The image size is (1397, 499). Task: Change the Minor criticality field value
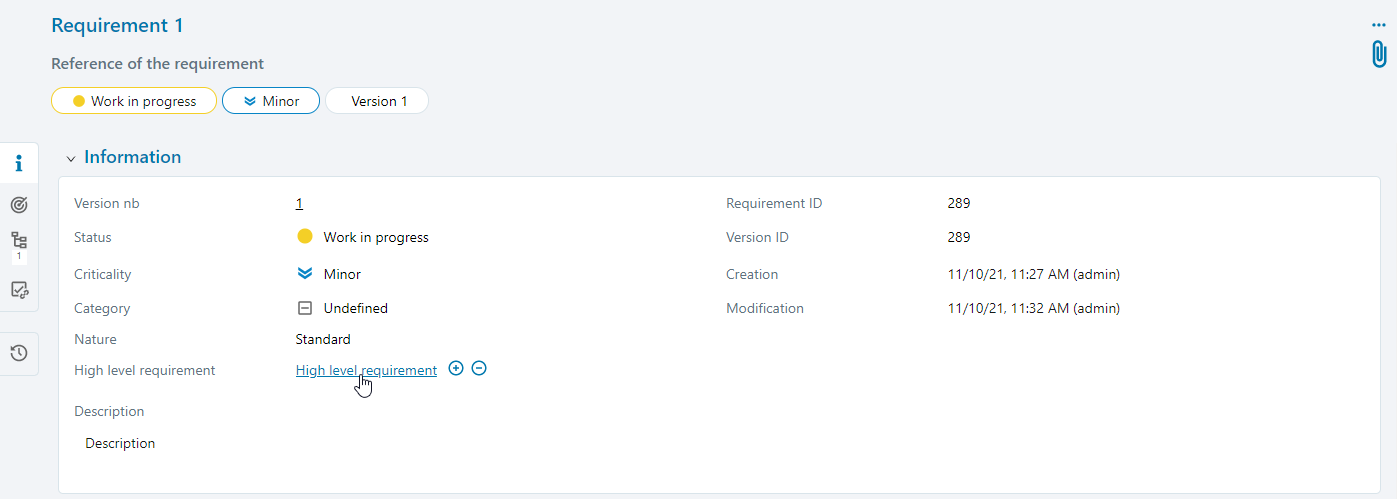(x=341, y=274)
